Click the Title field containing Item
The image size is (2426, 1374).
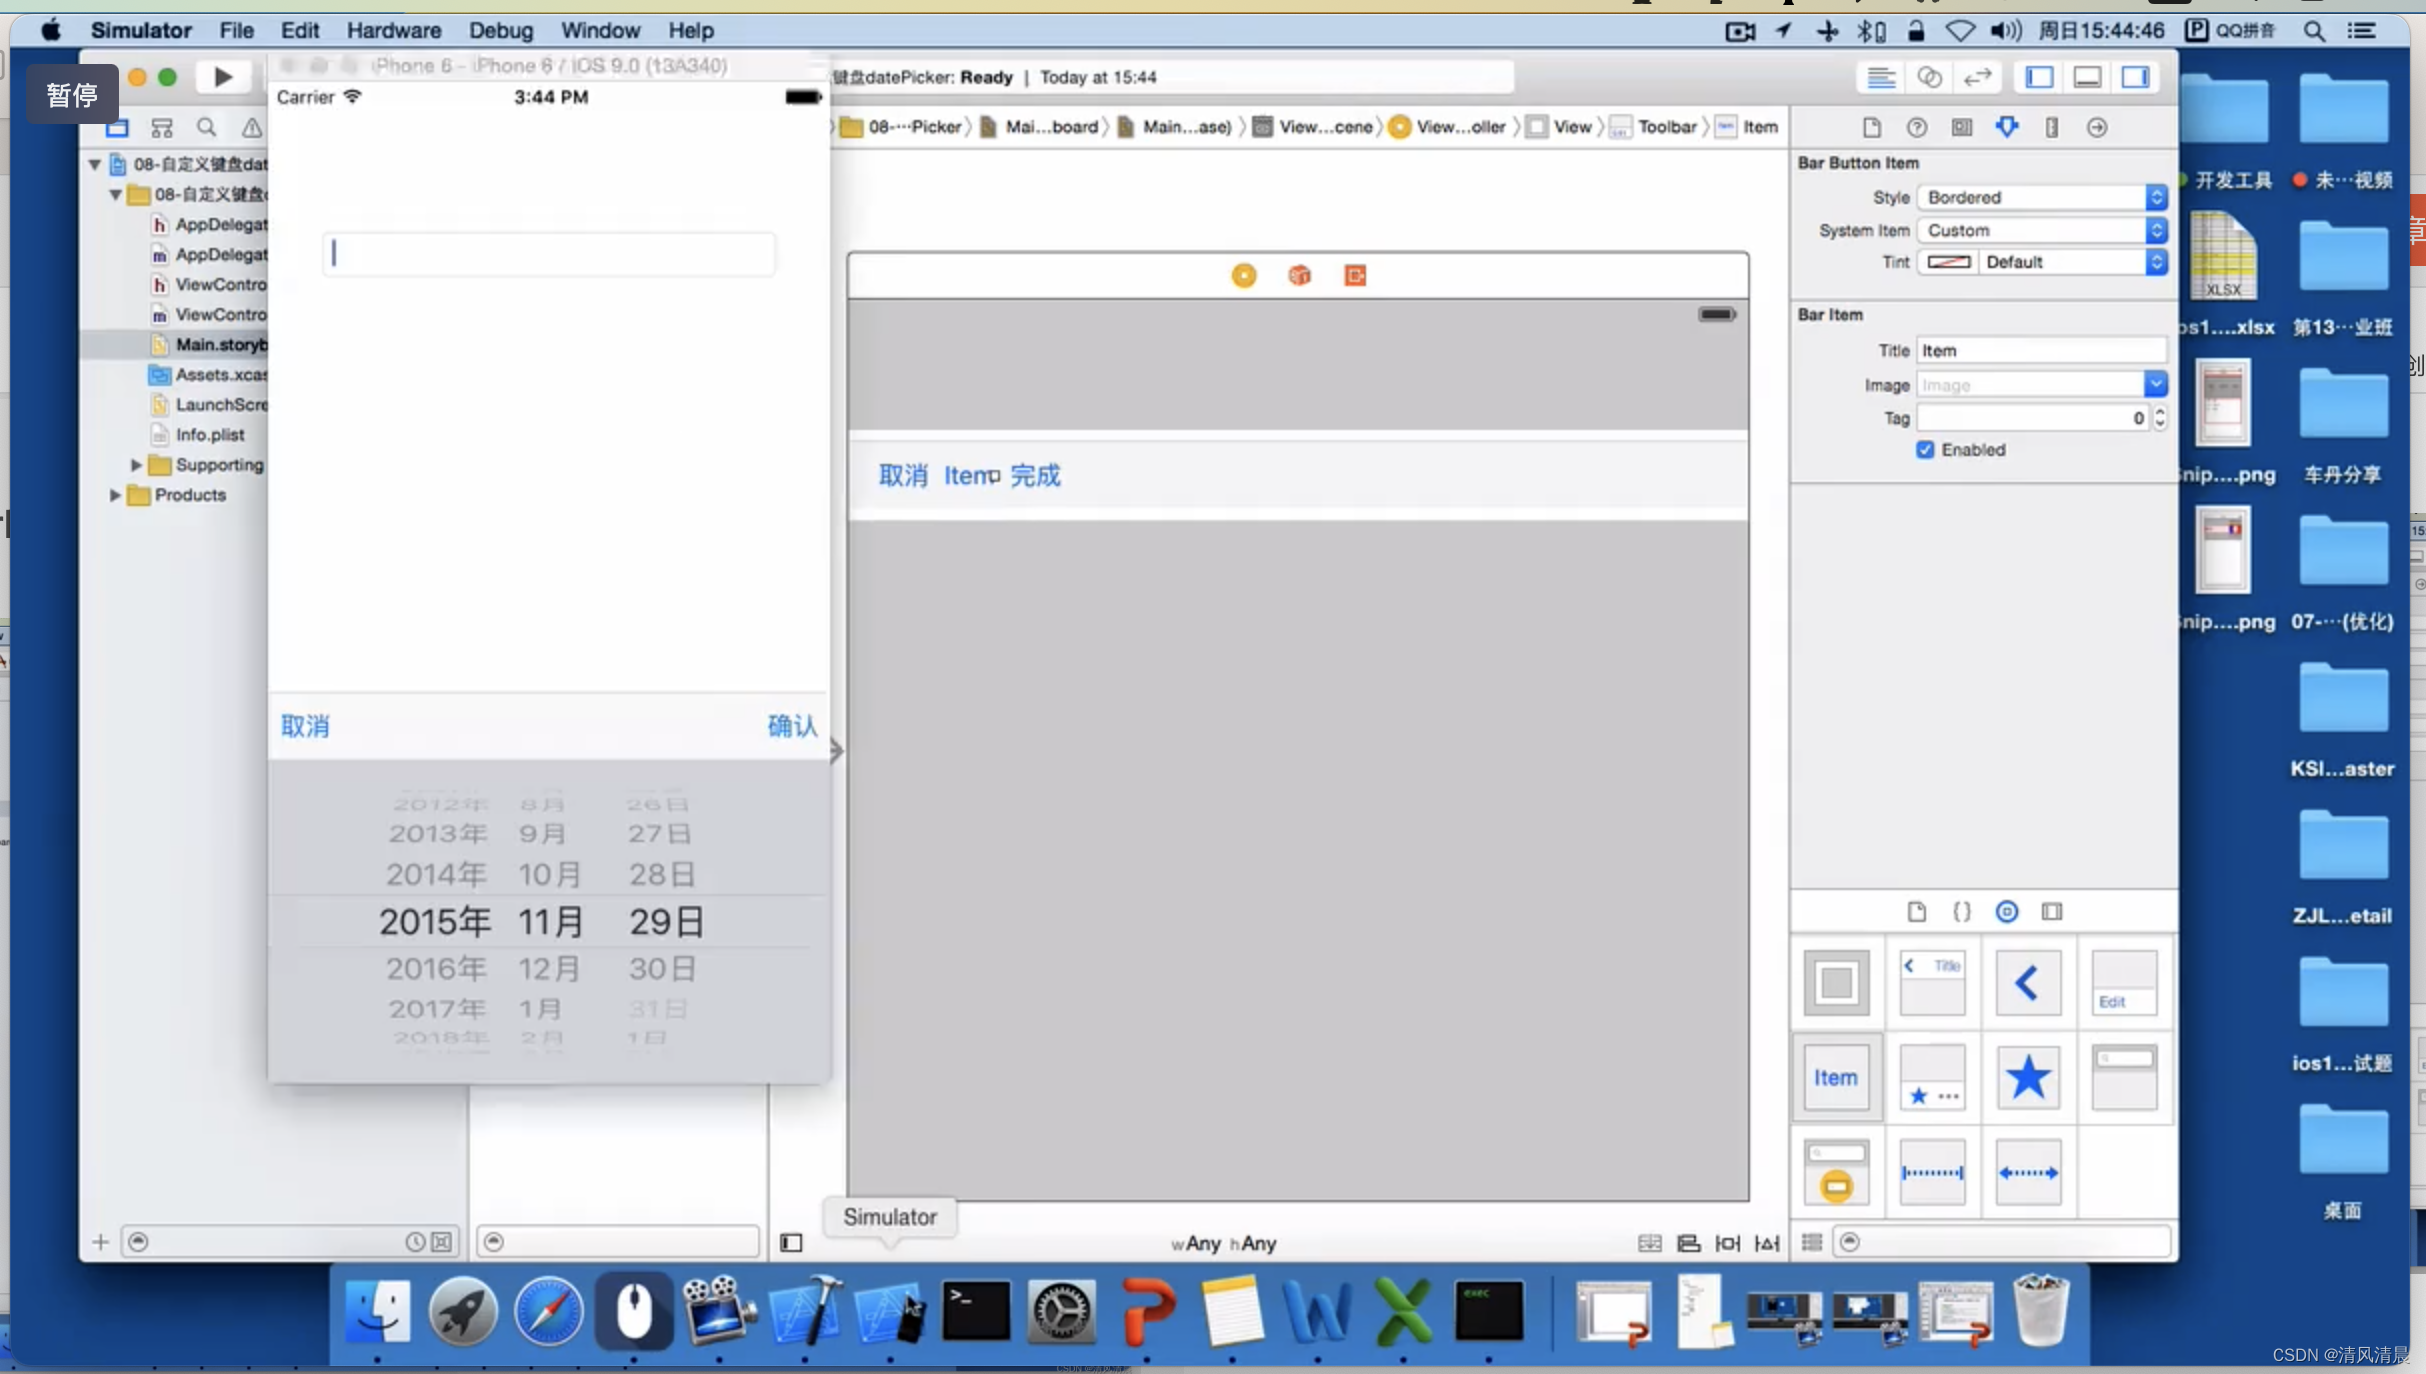[x=2042, y=350]
